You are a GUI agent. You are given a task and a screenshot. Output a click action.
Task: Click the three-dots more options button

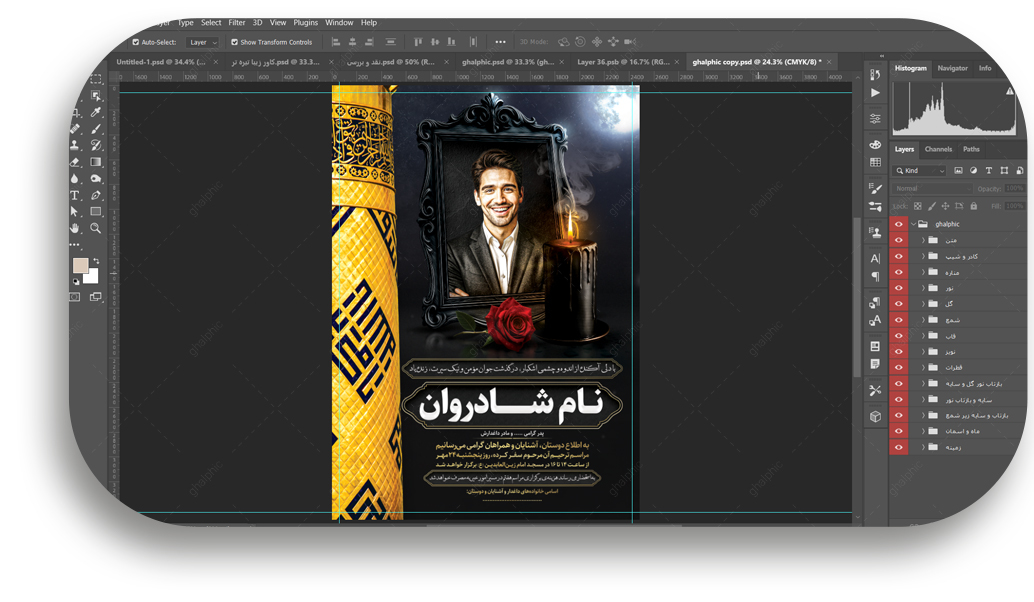pyautogui.click(x=500, y=42)
